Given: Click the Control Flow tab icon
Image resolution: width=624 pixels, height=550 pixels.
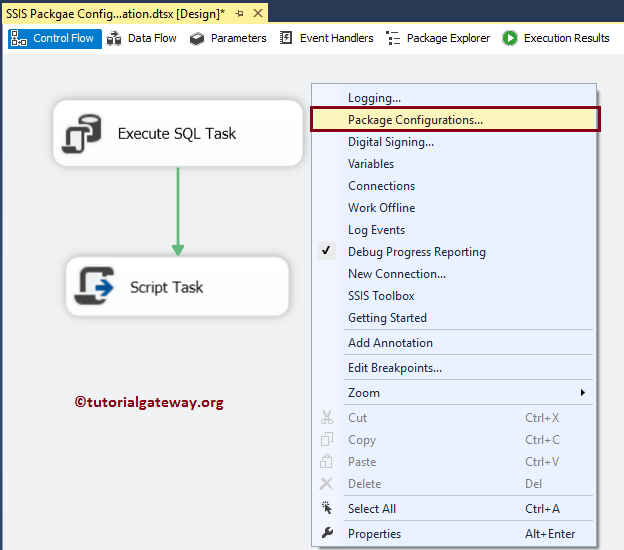Looking at the screenshot, I should coord(19,39).
